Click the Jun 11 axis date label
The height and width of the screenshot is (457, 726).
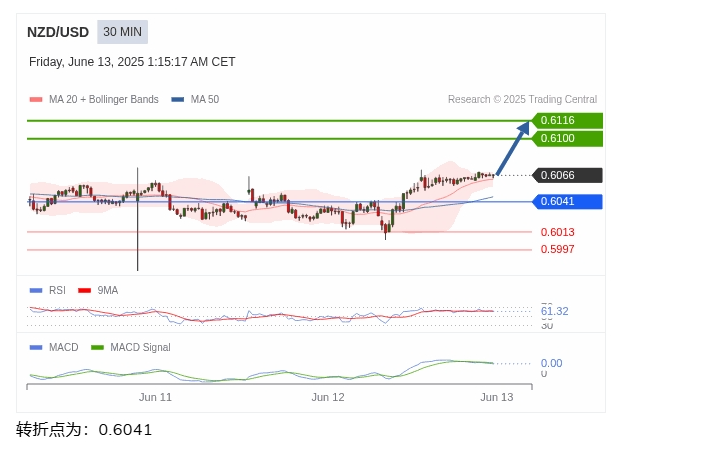(155, 397)
